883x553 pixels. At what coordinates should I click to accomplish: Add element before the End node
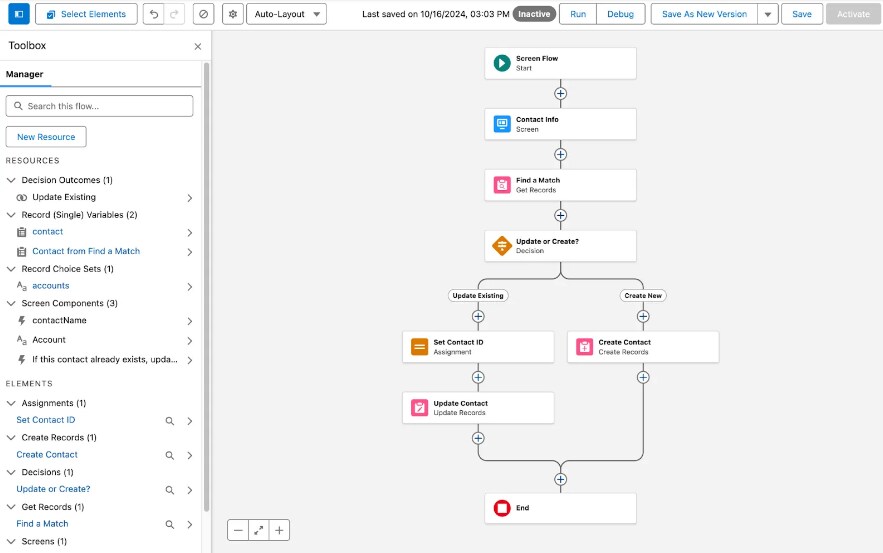(560, 479)
